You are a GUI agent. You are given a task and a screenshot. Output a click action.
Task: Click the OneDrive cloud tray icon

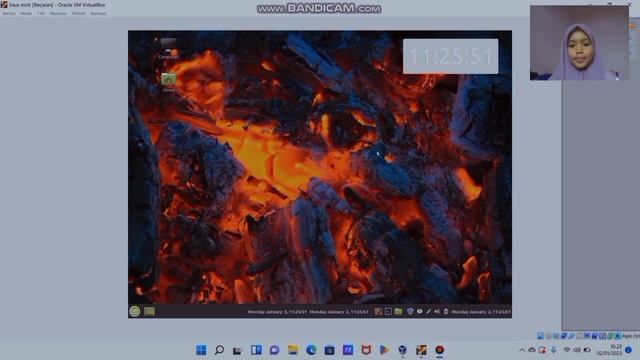pos(532,350)
